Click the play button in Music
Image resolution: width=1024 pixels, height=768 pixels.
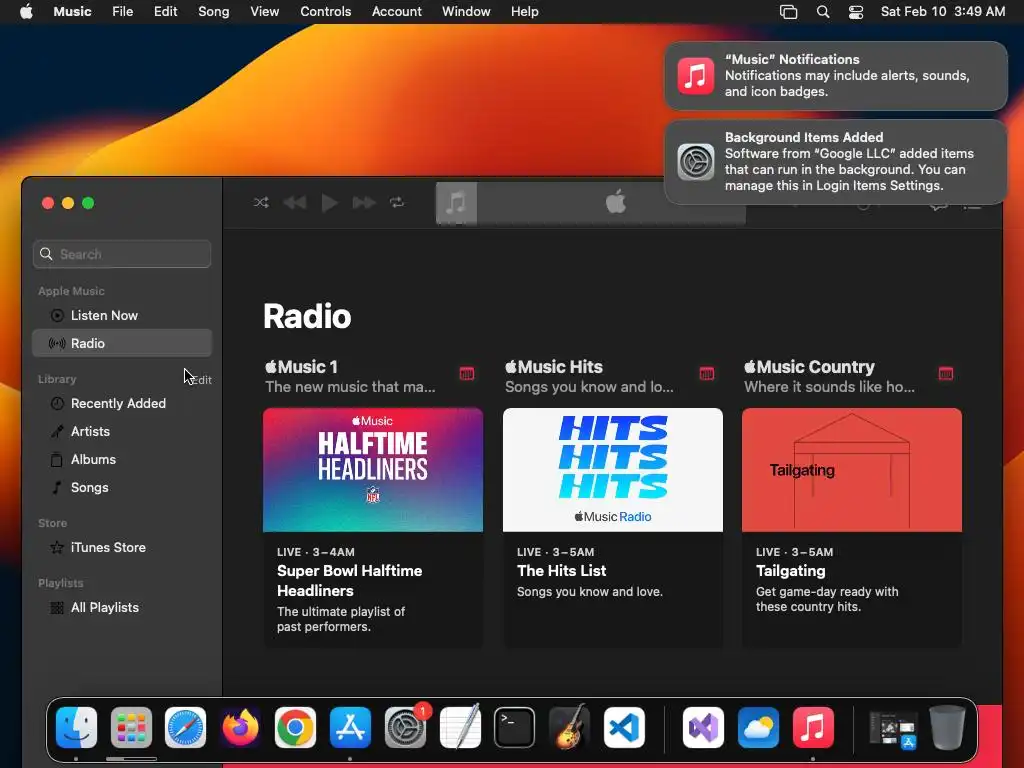click(x=330, y=202)
